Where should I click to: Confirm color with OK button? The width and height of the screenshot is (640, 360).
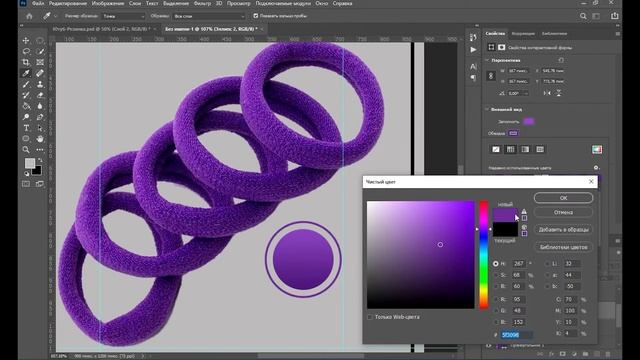tap(563, 198)
